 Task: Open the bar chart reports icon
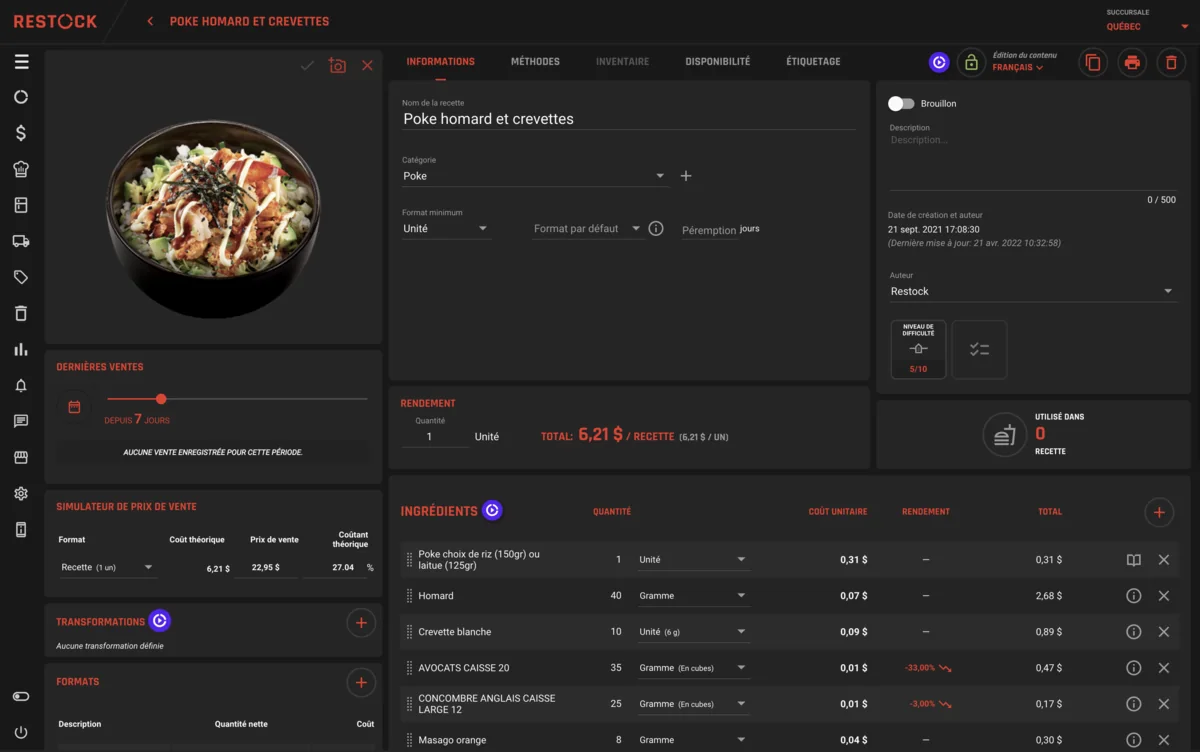point(21,349)
